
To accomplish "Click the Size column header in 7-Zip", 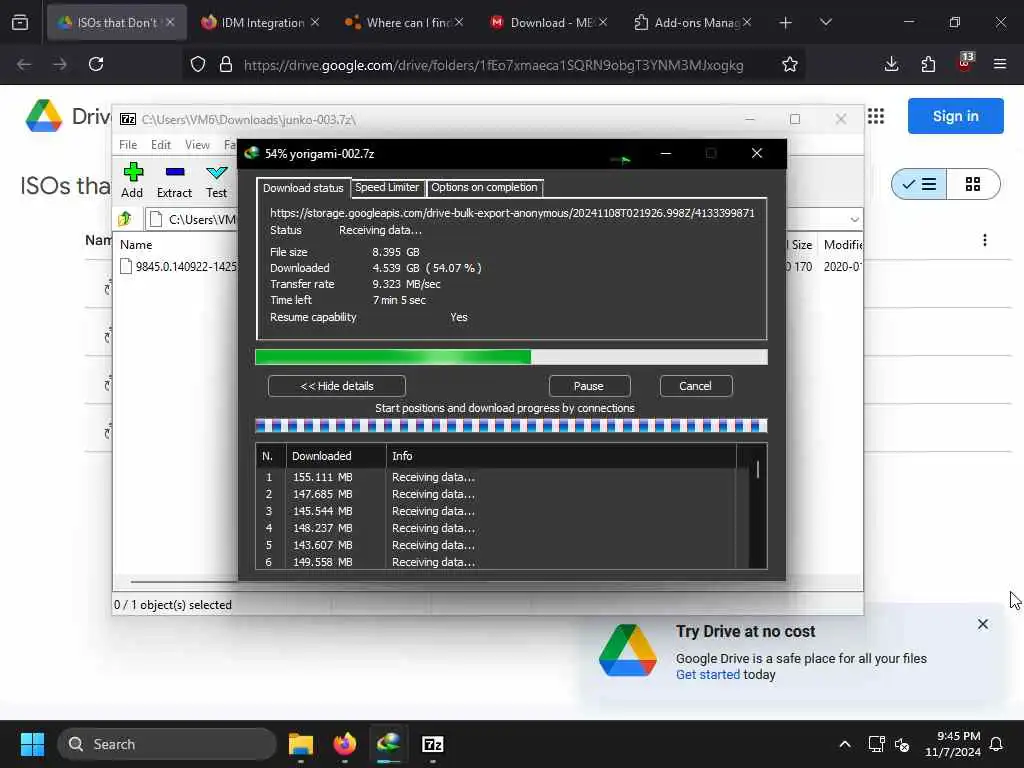I will click(802, 245).
